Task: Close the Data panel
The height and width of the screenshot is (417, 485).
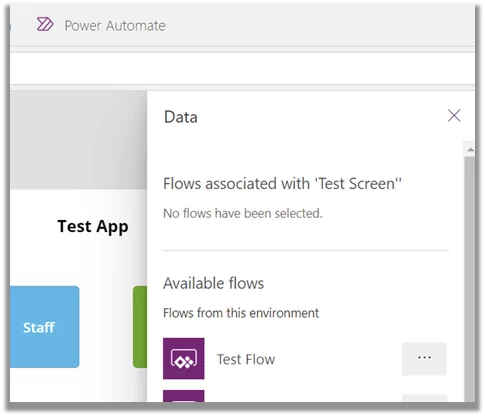Action: (x=454, y=116)
